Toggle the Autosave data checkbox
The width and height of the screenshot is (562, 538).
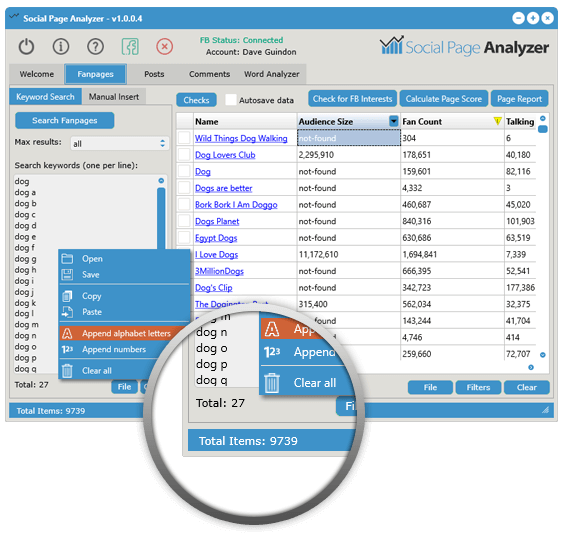231,99
